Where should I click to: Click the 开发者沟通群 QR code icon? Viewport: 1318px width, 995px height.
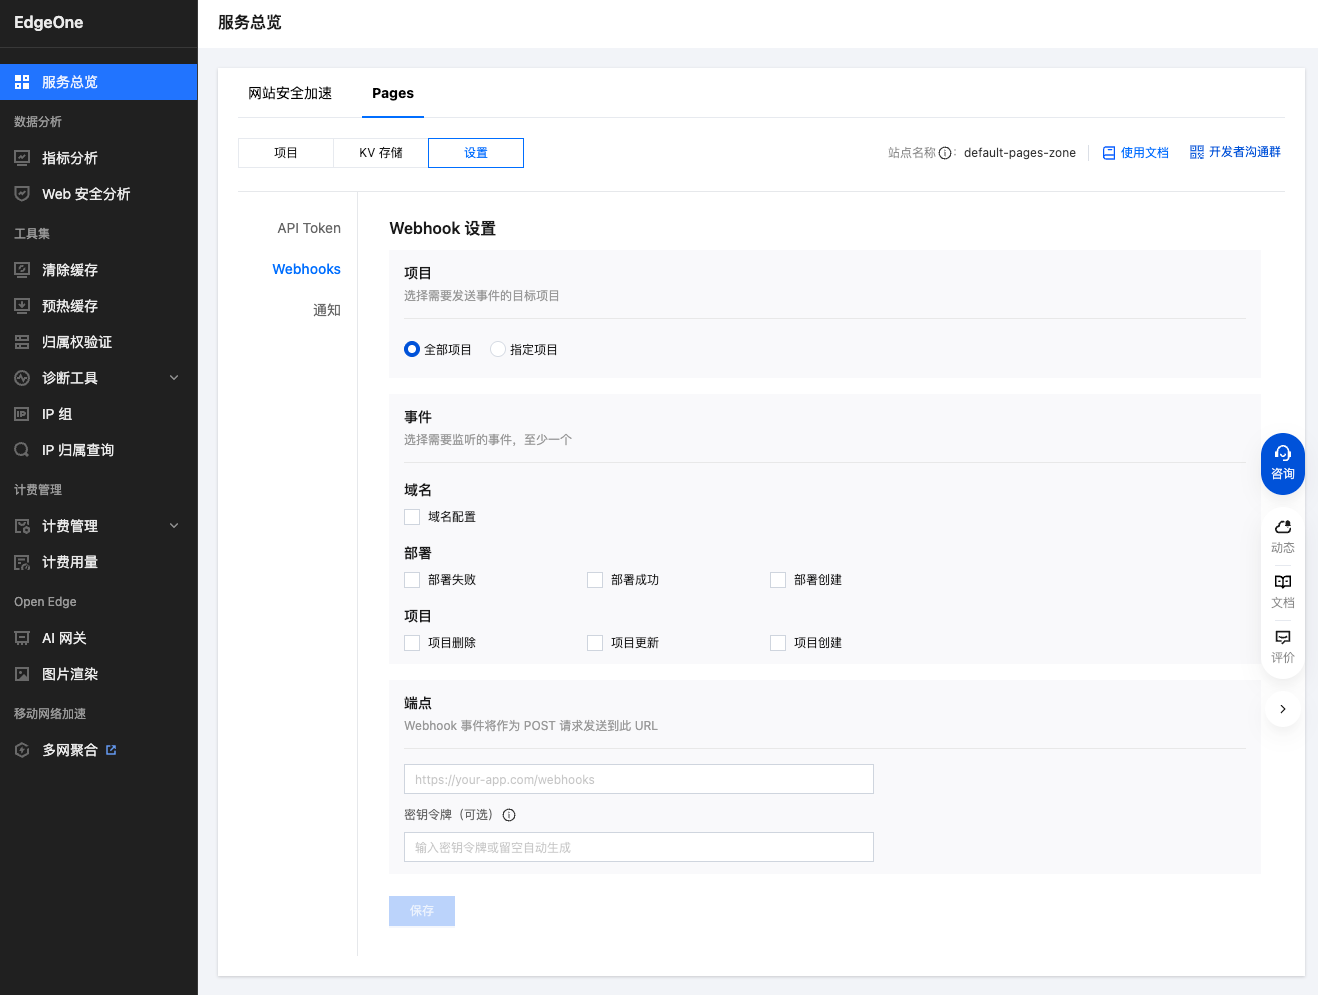pos(1196,152)
